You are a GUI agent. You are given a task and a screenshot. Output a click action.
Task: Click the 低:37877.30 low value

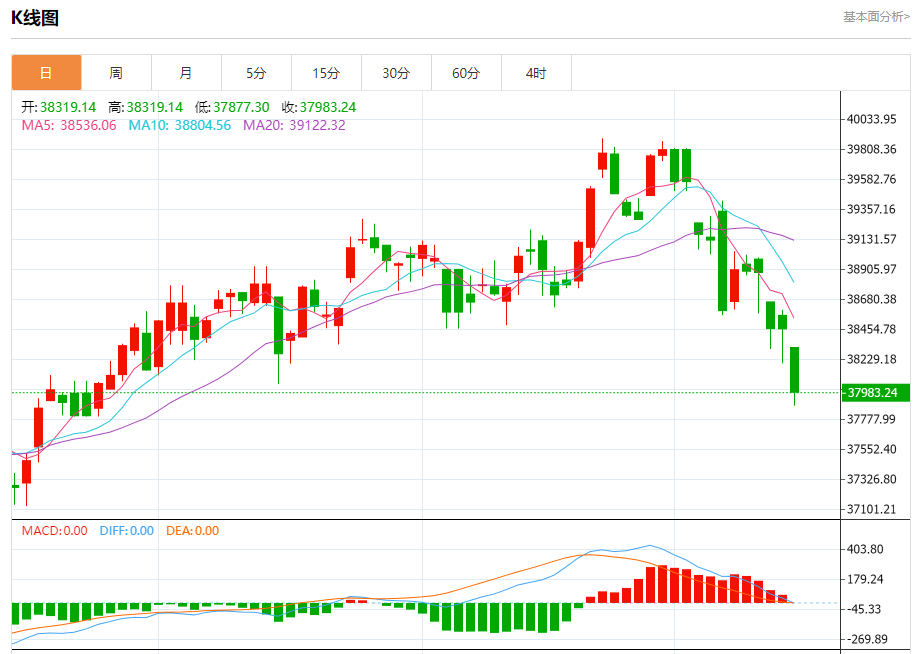(232, 107)
